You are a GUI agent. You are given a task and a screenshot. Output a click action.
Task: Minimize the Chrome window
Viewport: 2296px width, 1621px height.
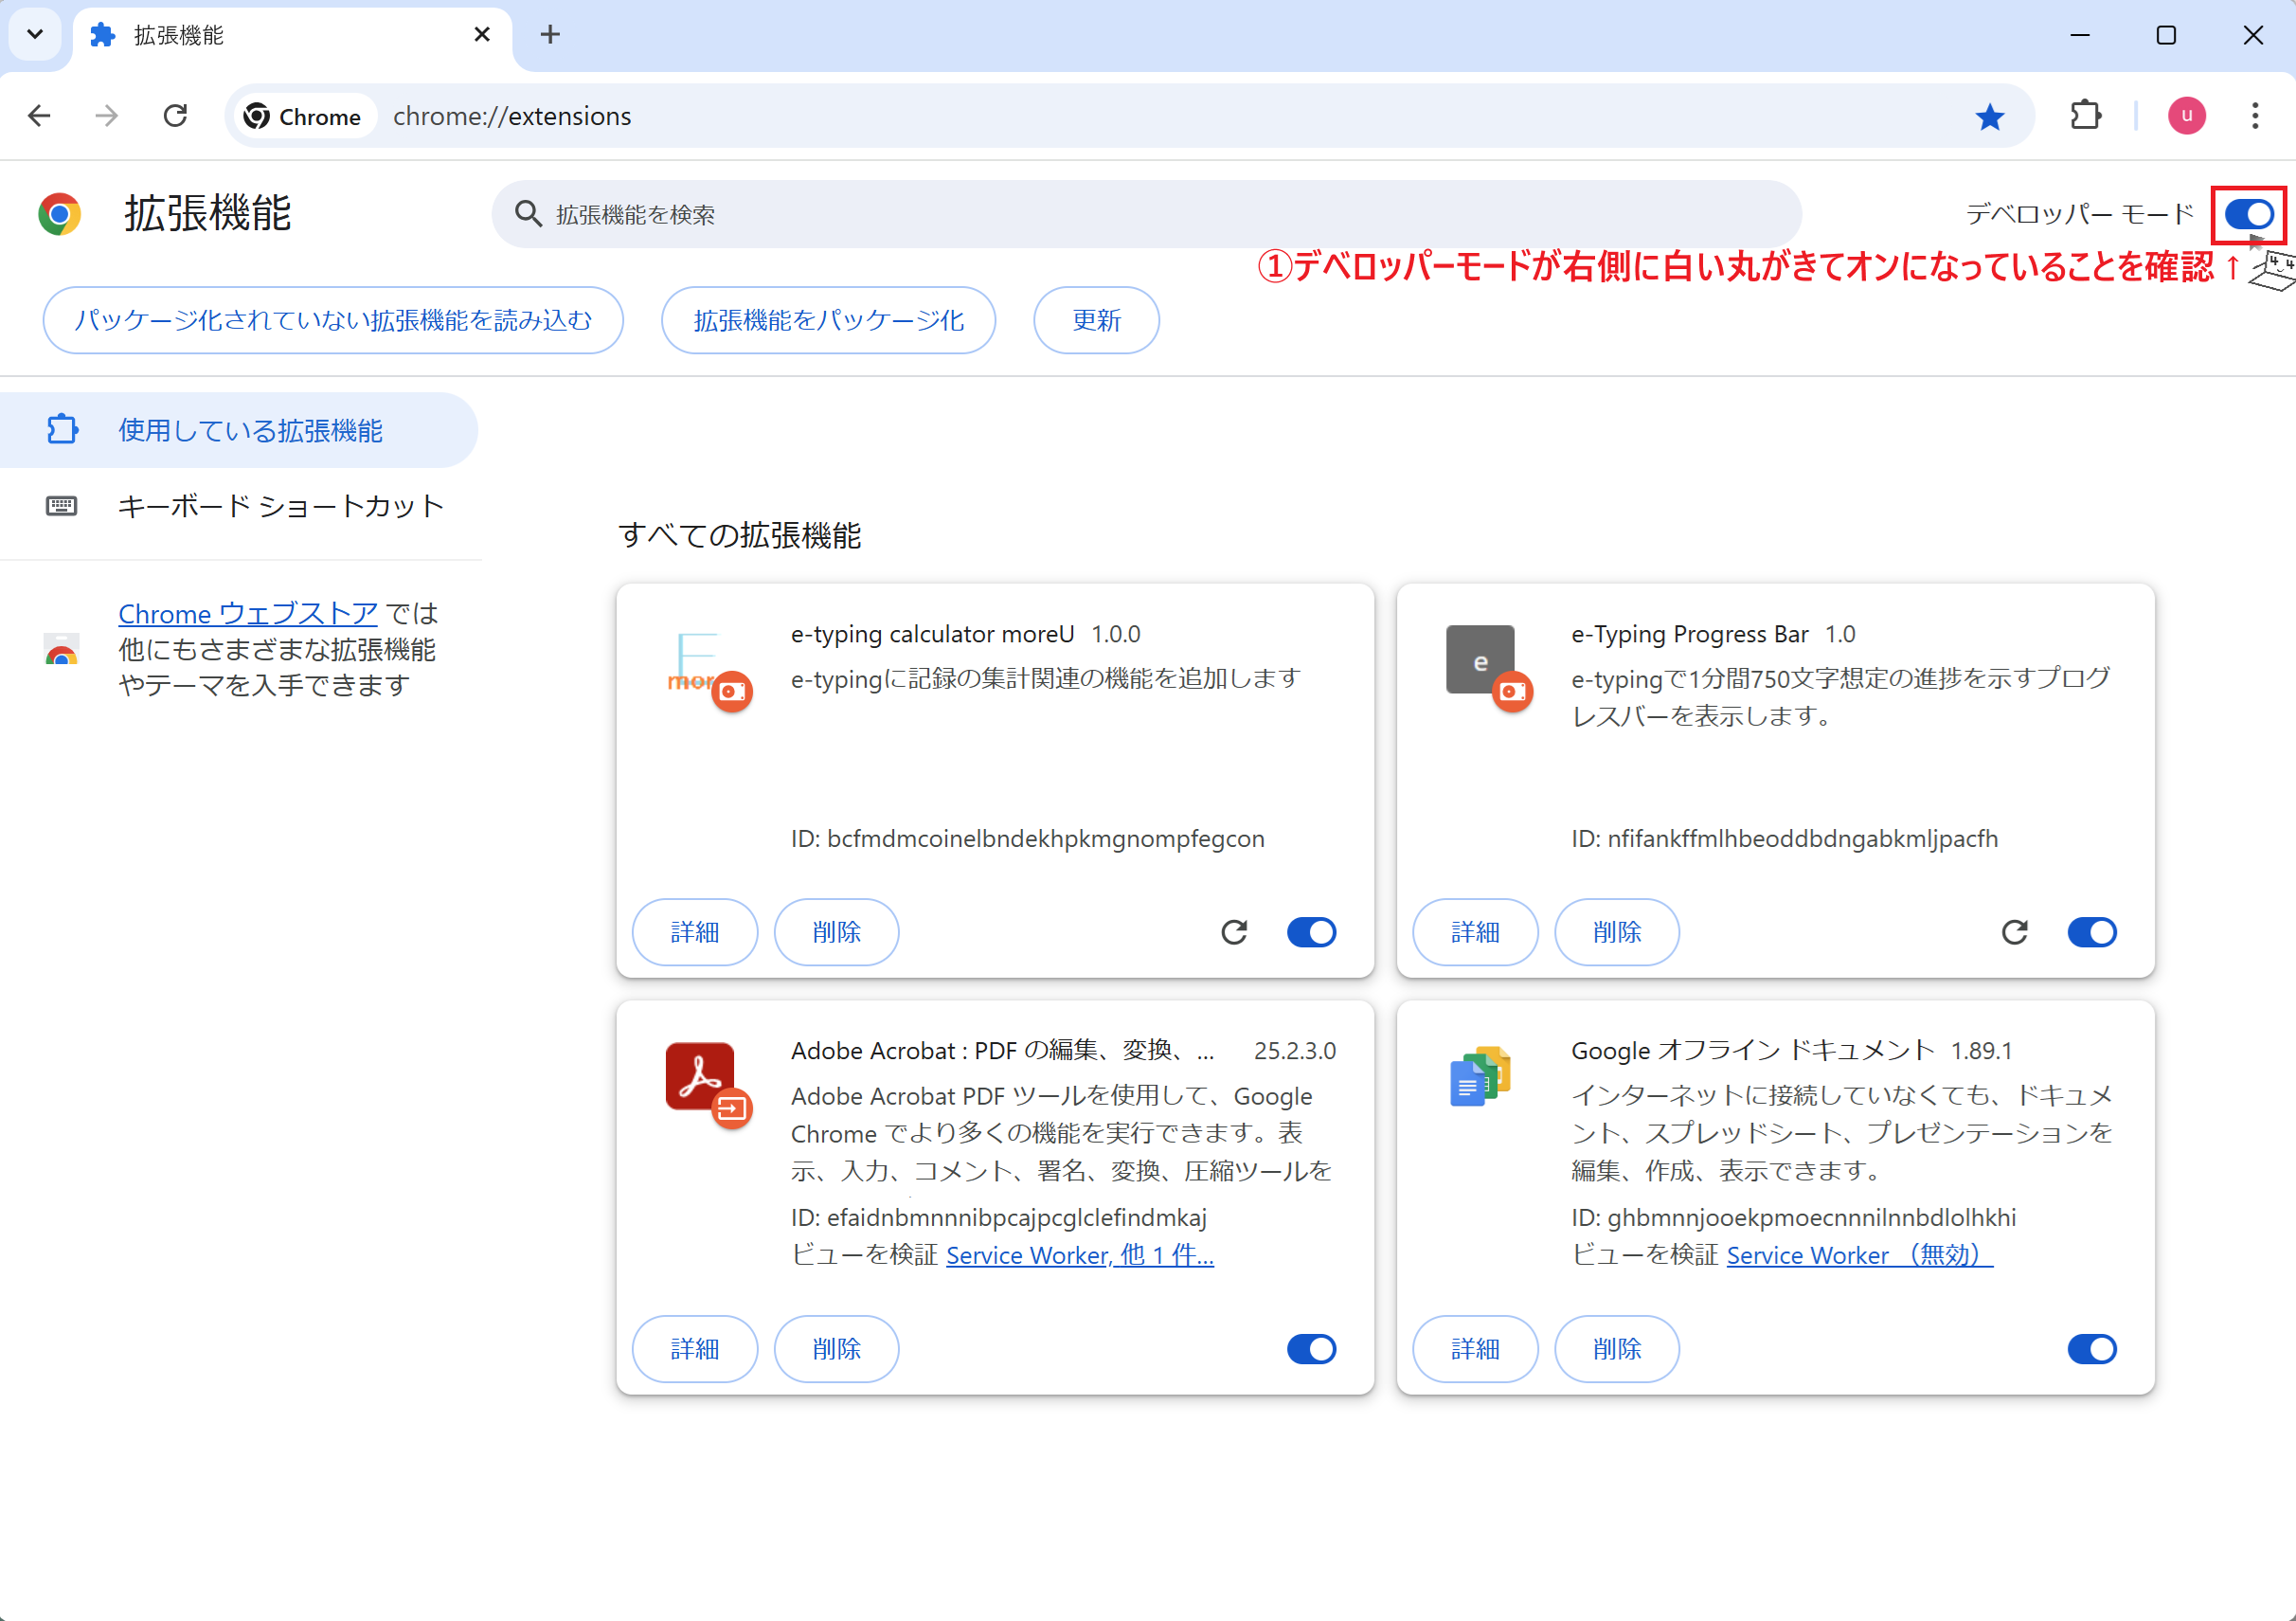(2079, 35)
